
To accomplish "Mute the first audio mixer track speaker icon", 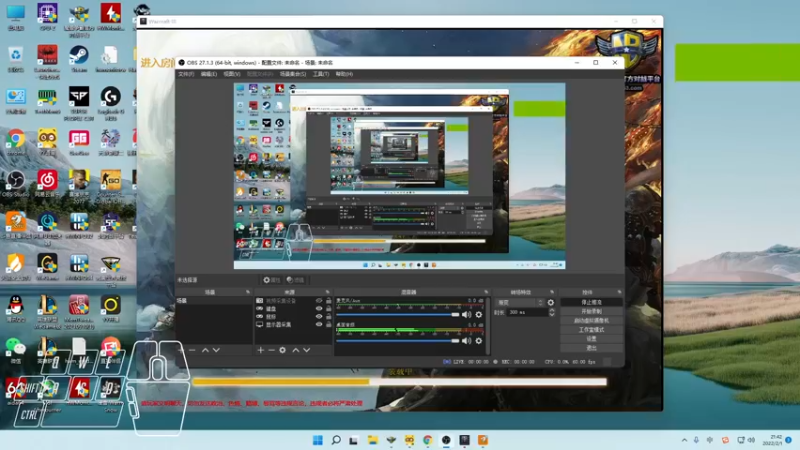I will pos(467,315).
